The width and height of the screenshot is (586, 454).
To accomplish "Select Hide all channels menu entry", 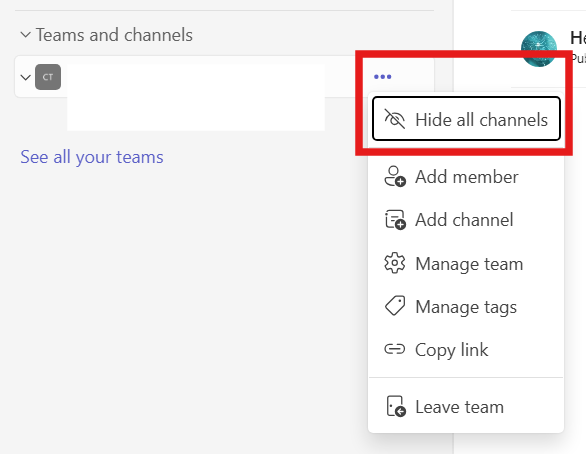I will [466, 119].
